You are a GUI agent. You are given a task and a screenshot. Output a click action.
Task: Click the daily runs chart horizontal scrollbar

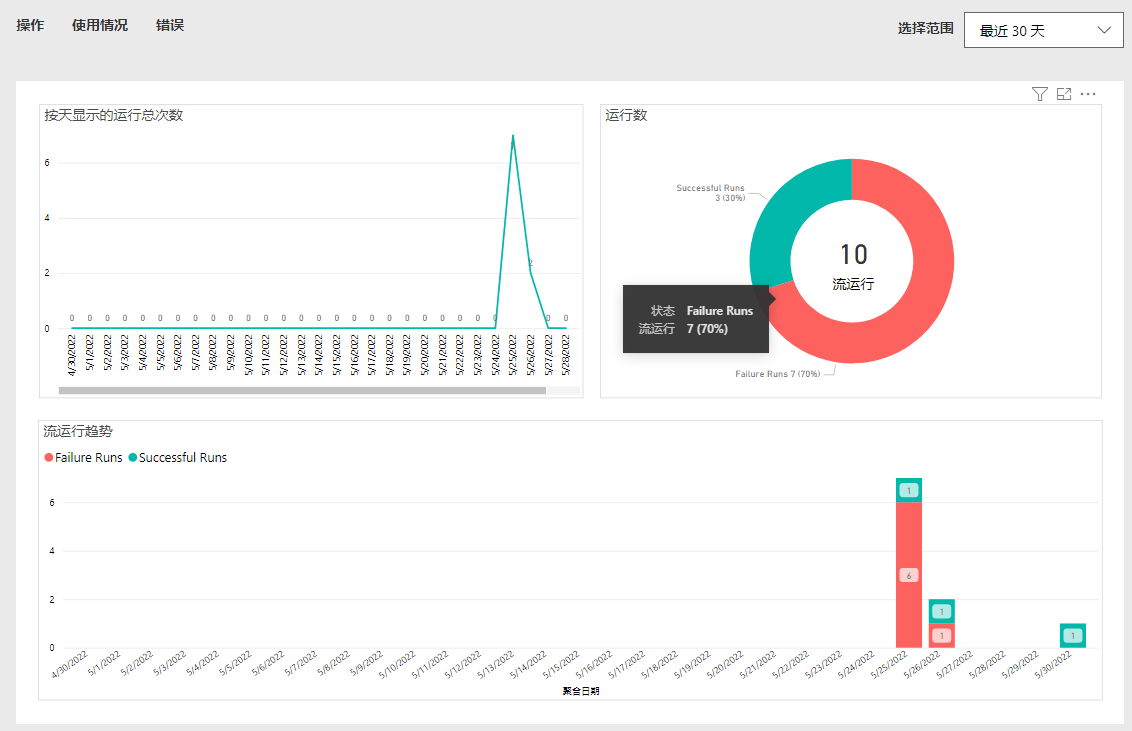coord(302,390)
